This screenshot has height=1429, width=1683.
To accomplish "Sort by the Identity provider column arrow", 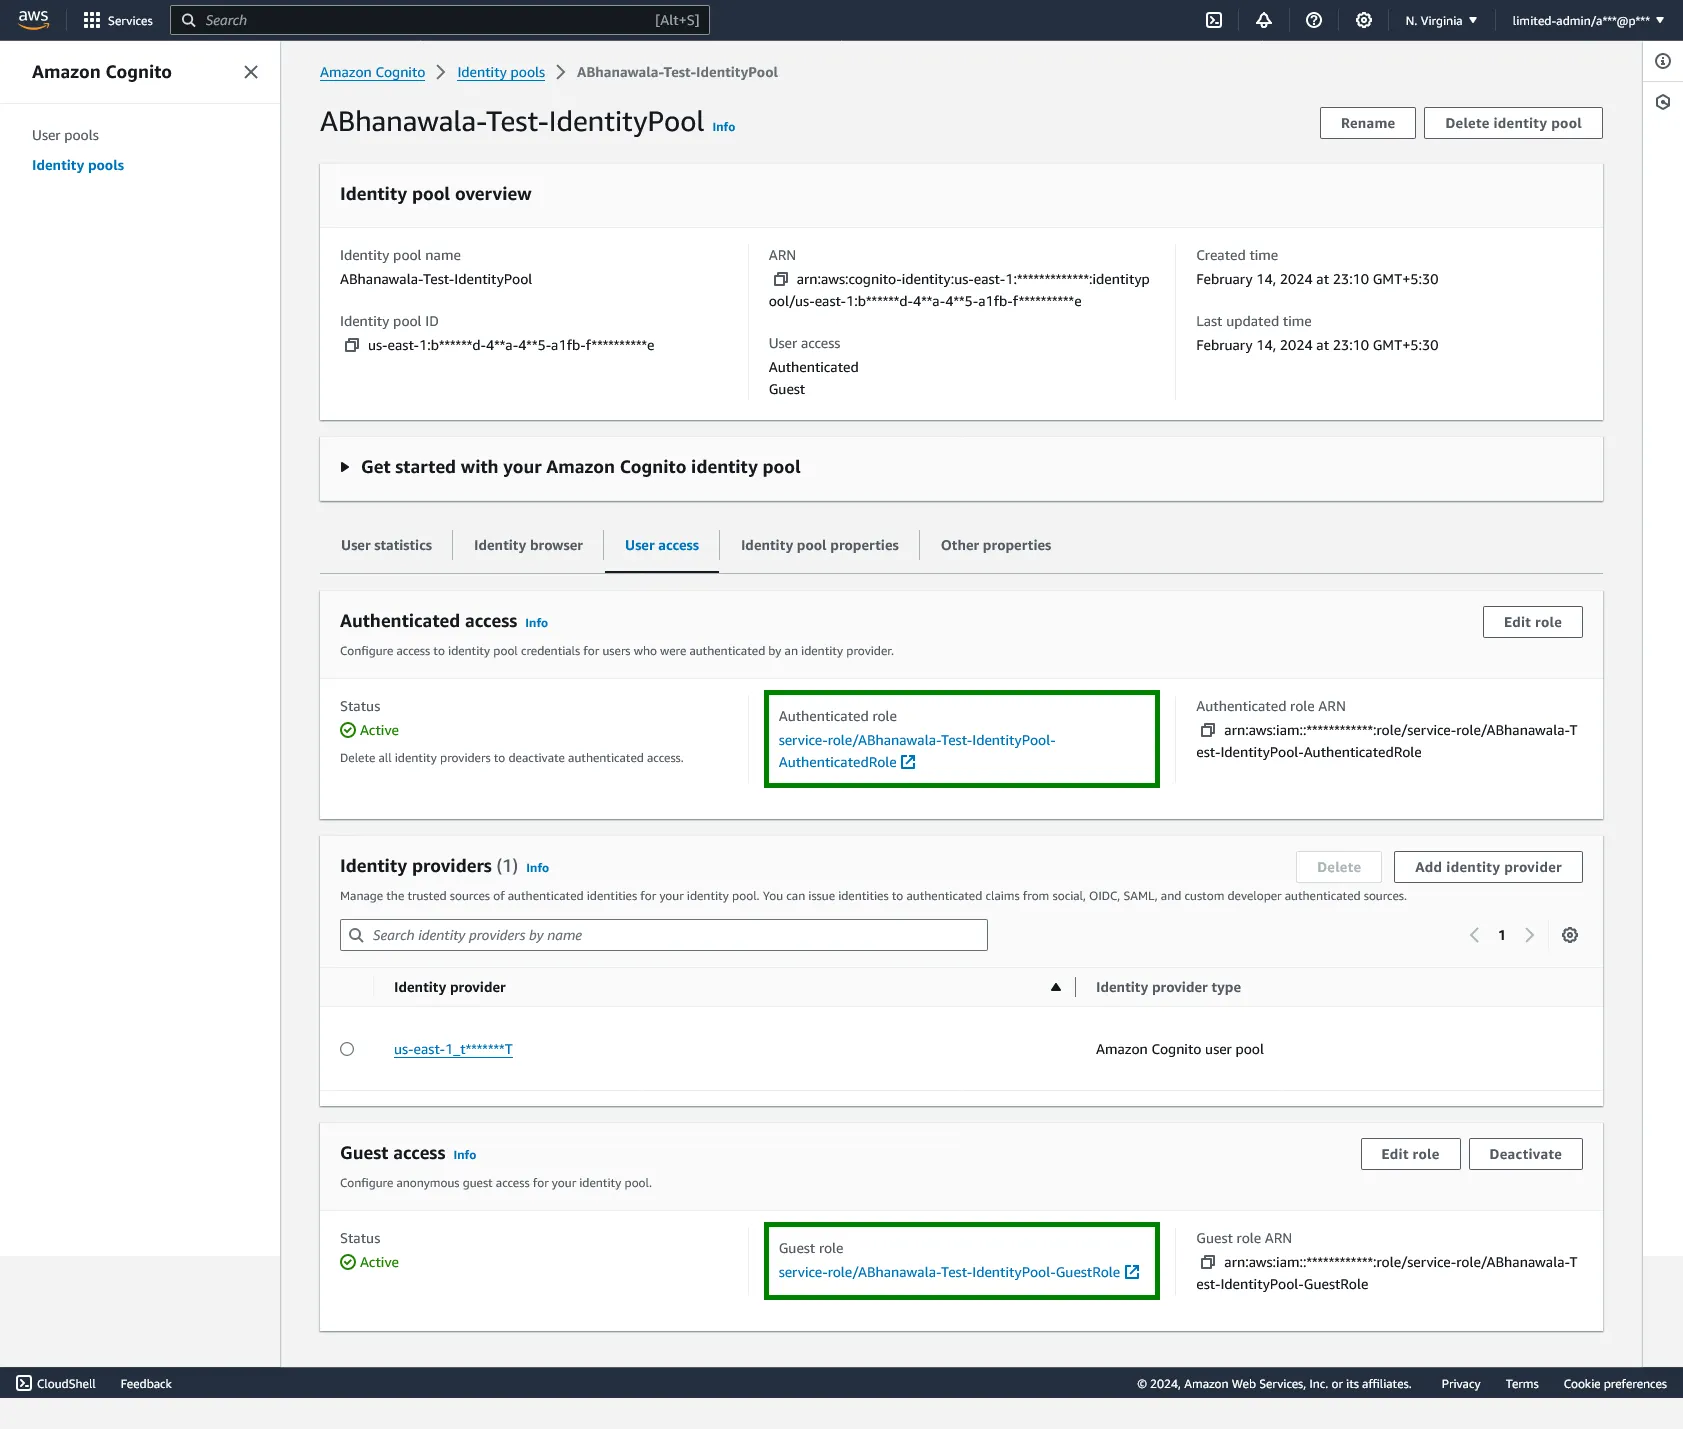I will (x=1055, y=987).
